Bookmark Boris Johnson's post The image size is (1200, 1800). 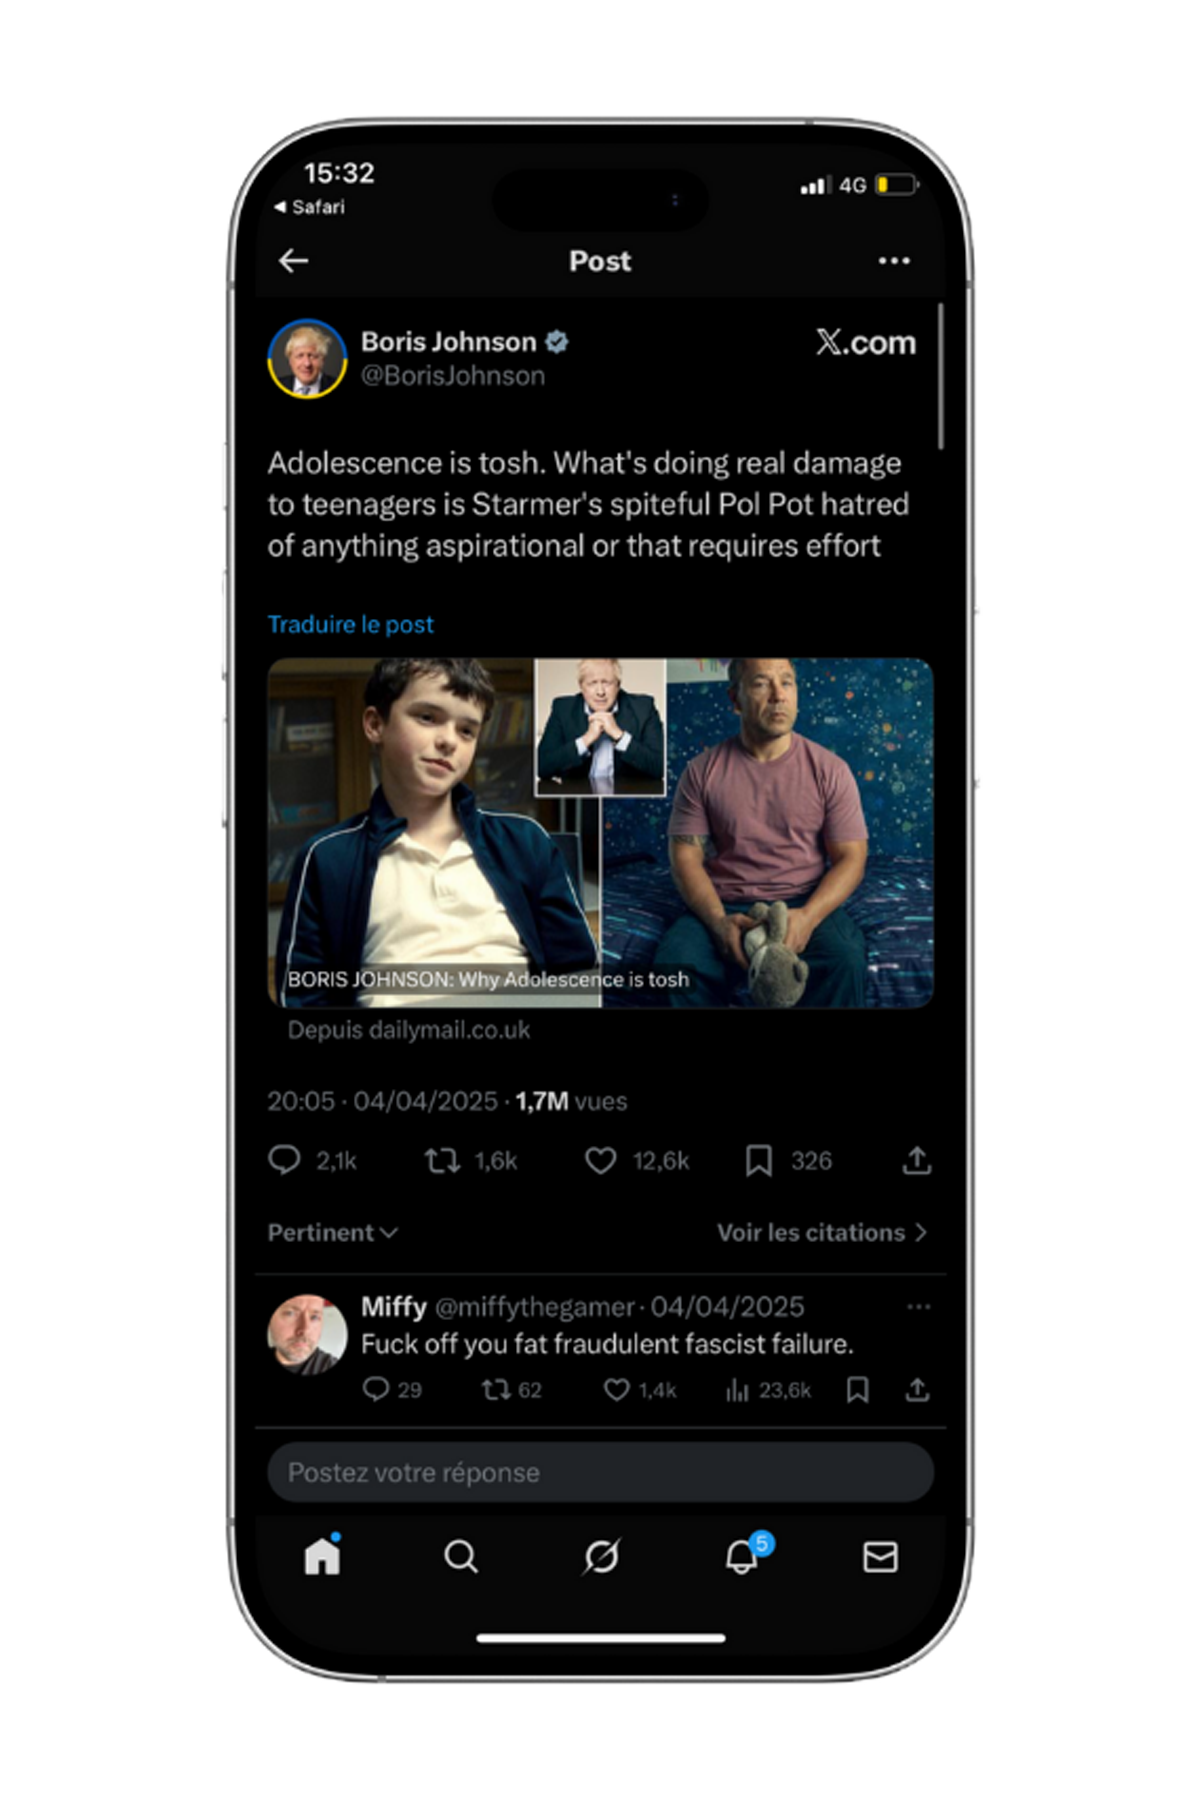coord(758,1160)
